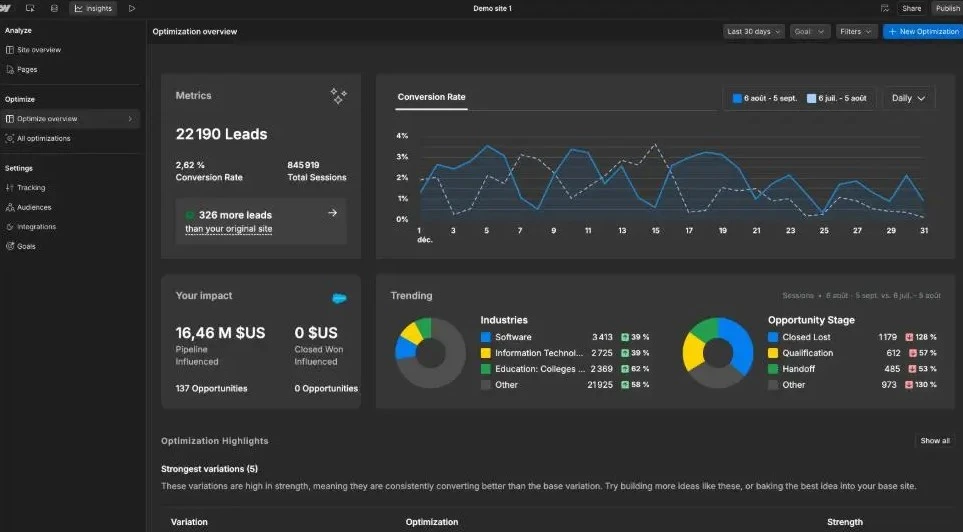
Task: Switch to the Designer canvas icon
Action: tap(30, 9)
